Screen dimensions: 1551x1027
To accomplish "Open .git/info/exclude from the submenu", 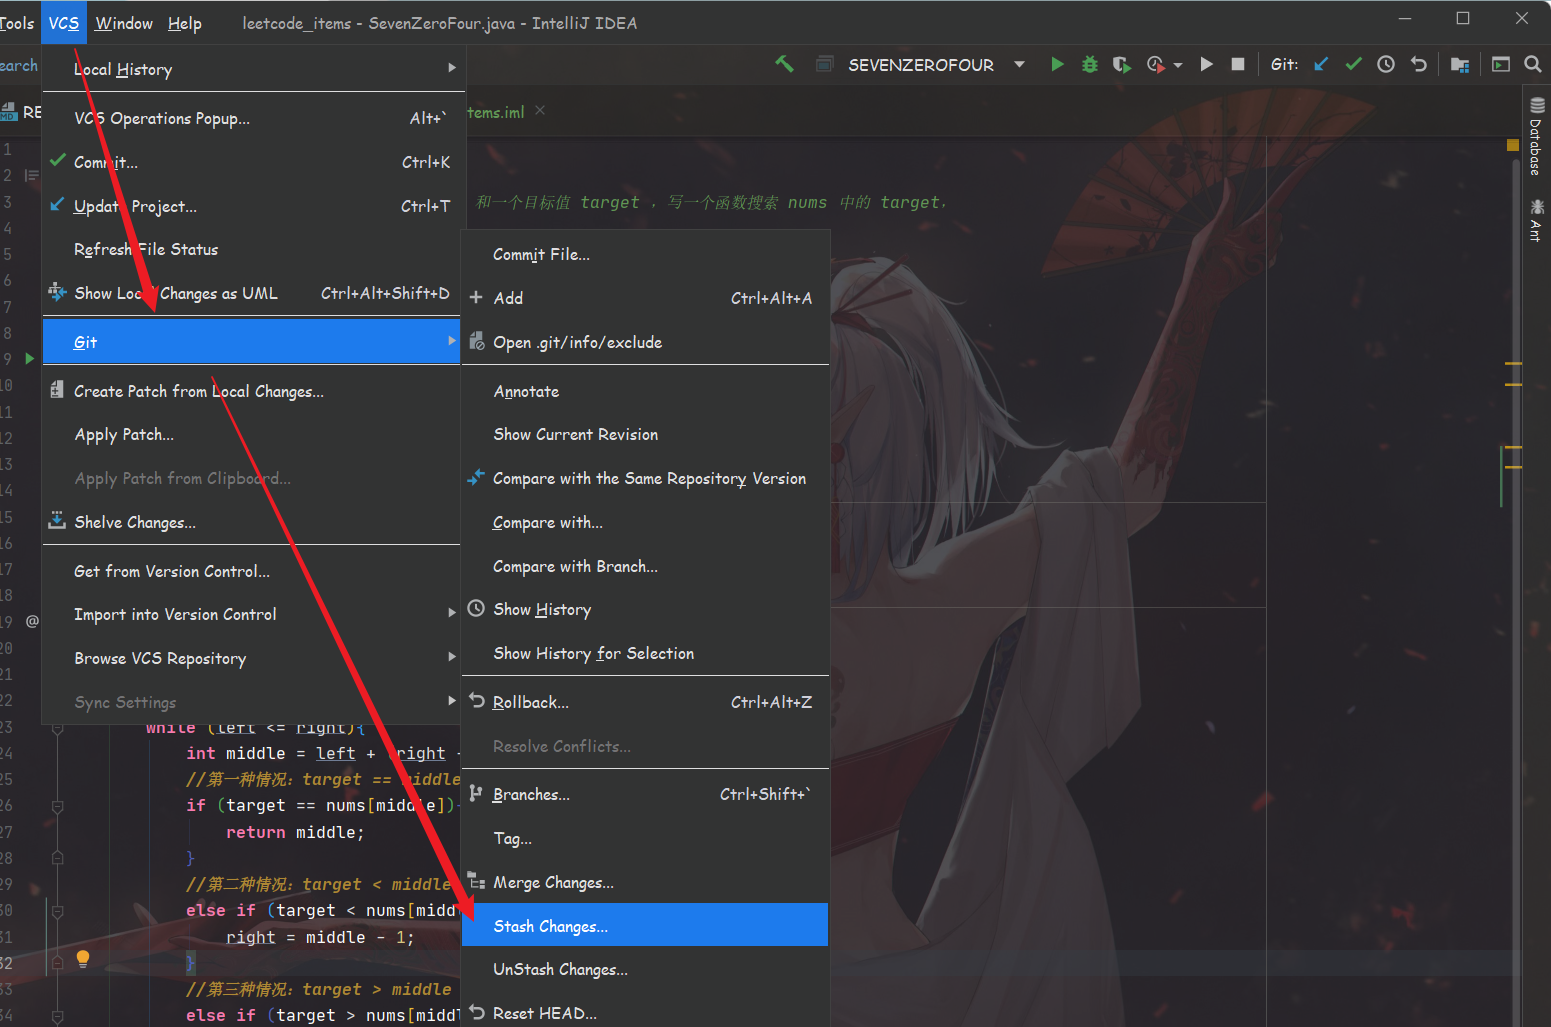I will (645, 342).
